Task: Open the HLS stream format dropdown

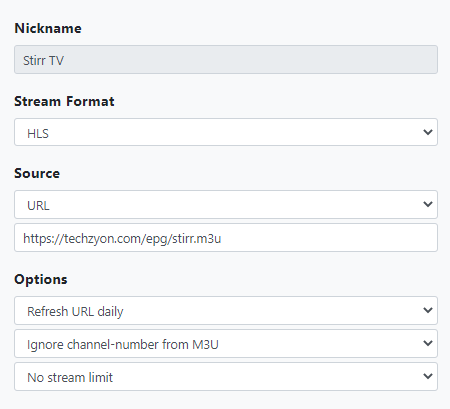Action: point(226,132)
